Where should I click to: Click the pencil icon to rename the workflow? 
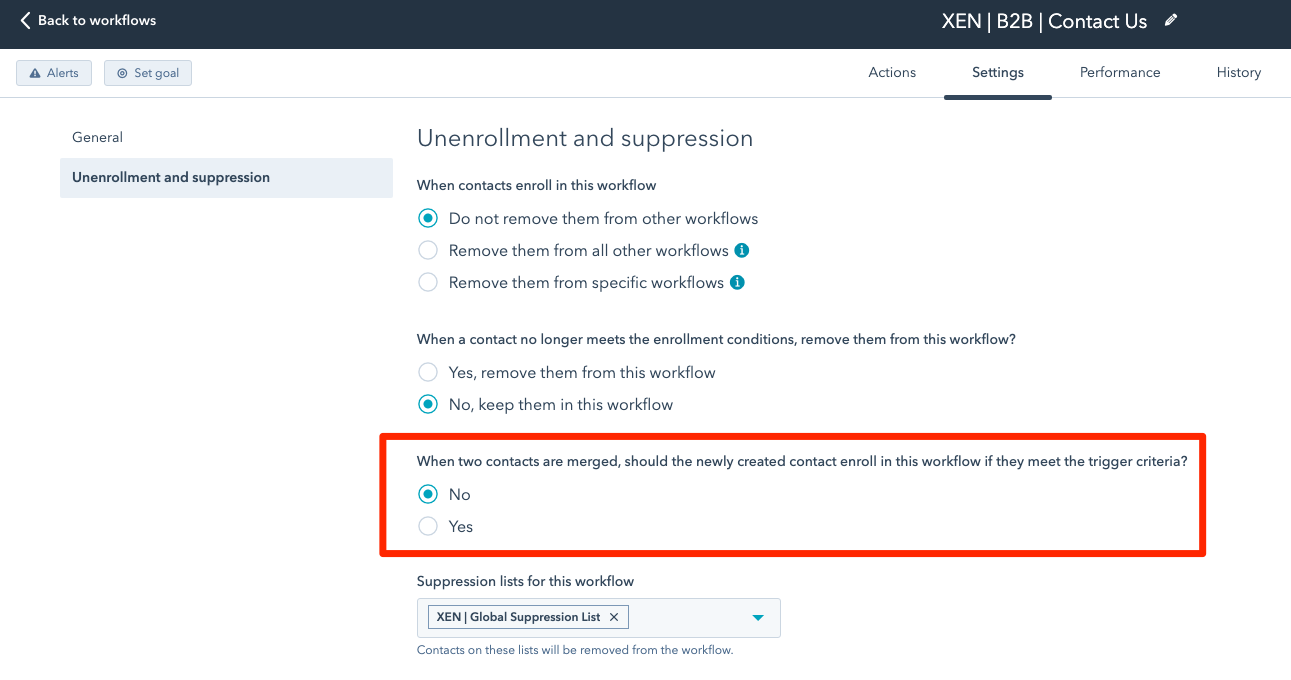click(x=1170, y=20)
